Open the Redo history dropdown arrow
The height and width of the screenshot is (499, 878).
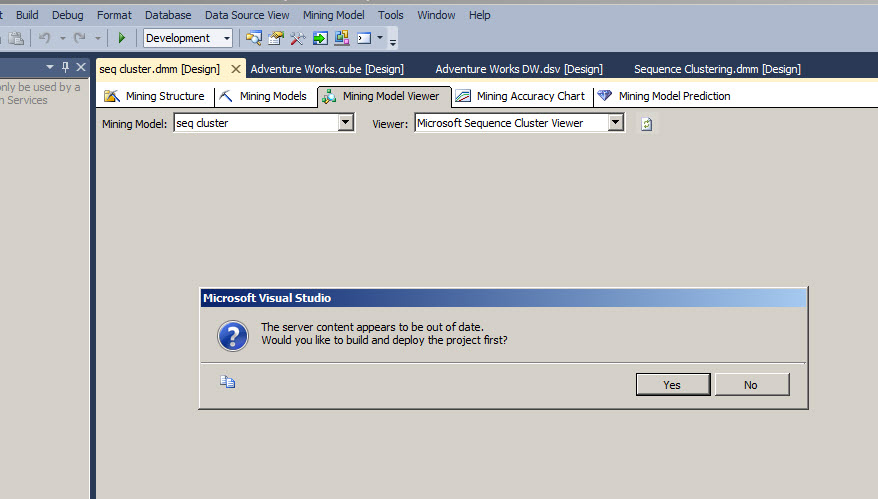97,38
